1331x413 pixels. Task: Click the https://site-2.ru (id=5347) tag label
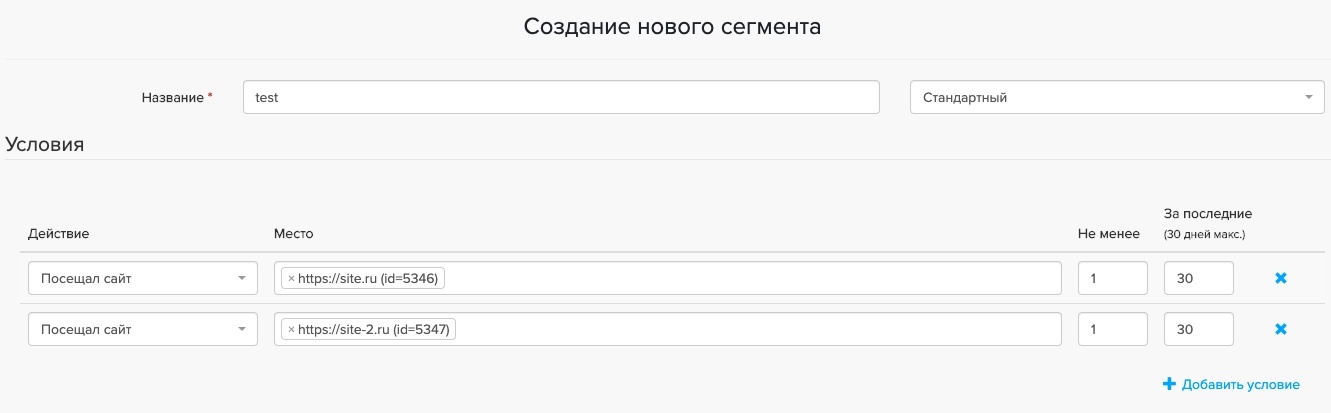pos(375,329)
